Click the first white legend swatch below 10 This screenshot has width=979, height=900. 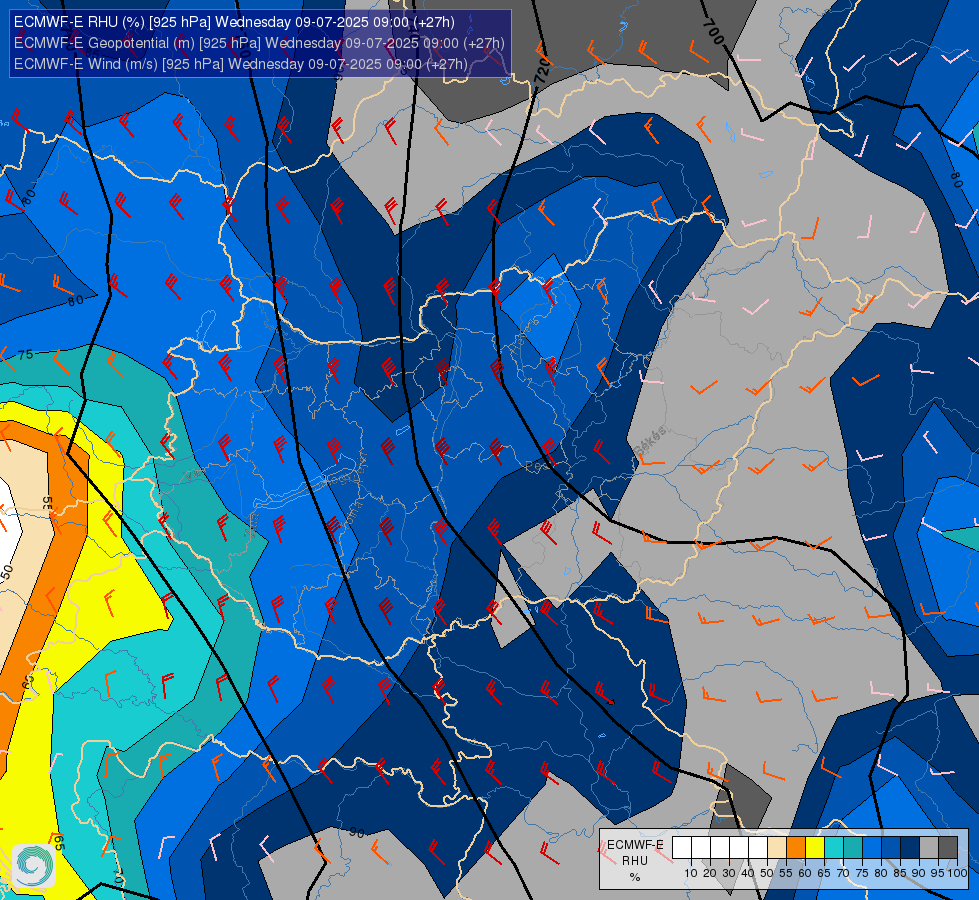(682, 848)
